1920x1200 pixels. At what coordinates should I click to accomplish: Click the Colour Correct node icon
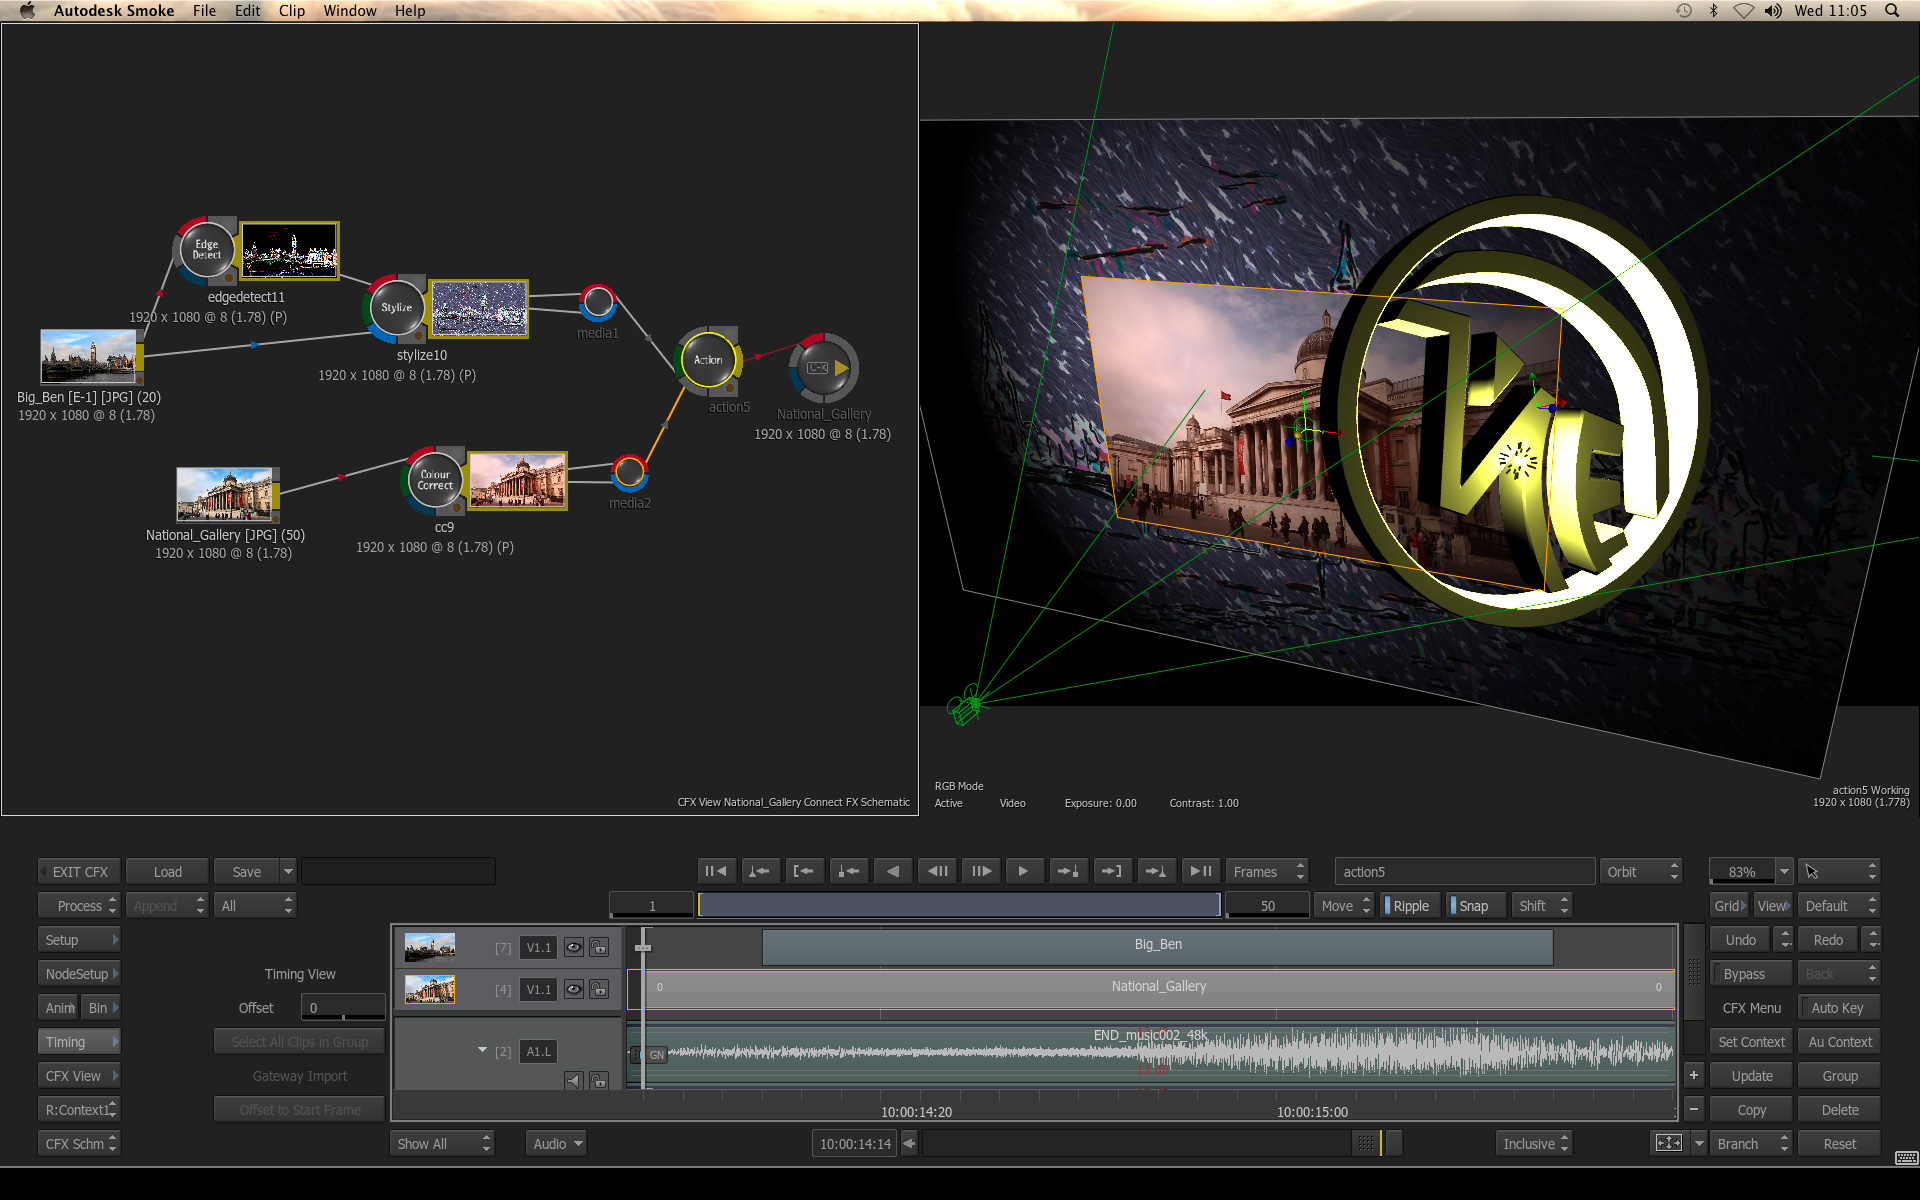pyautogui.click(x=435, y=480)
